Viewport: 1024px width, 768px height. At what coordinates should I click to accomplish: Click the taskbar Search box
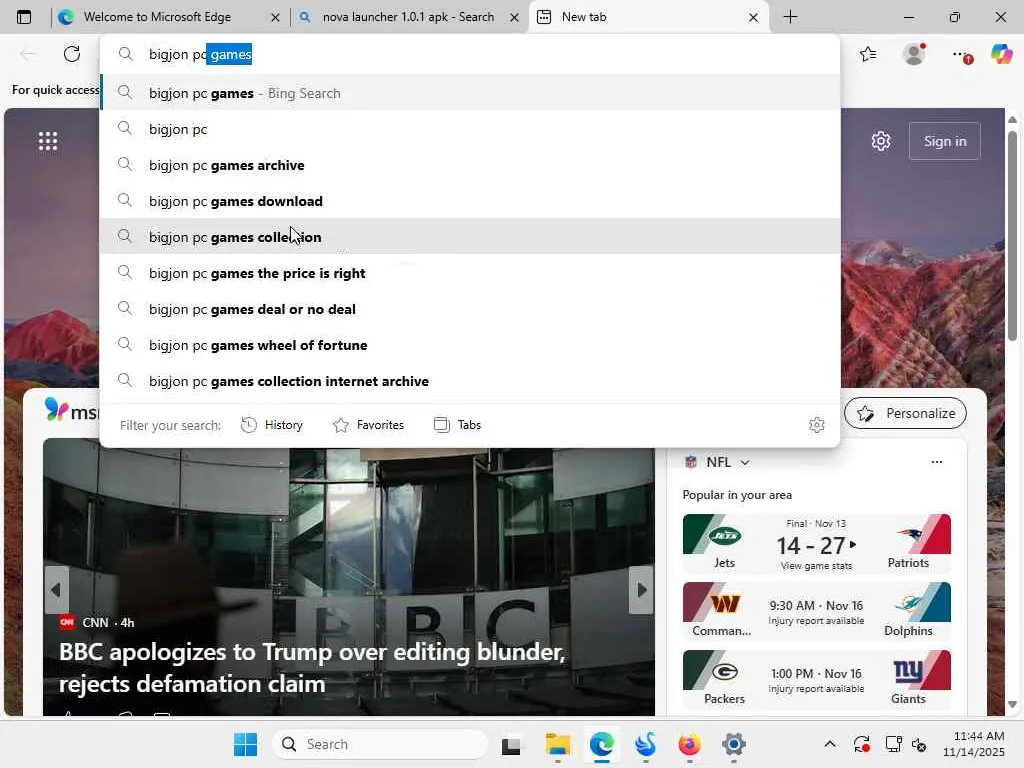click(380, 744)
